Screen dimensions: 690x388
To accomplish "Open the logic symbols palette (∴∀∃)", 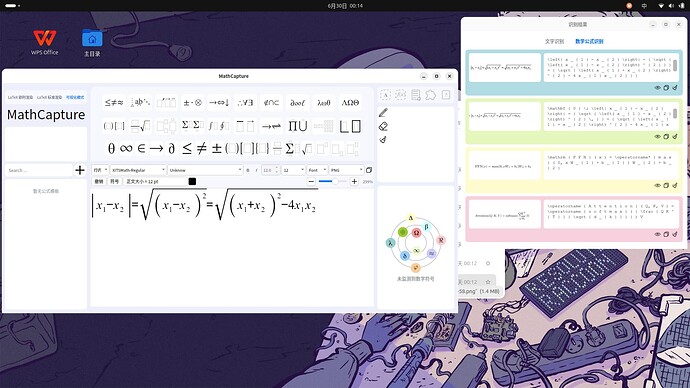I will [245, 102].
